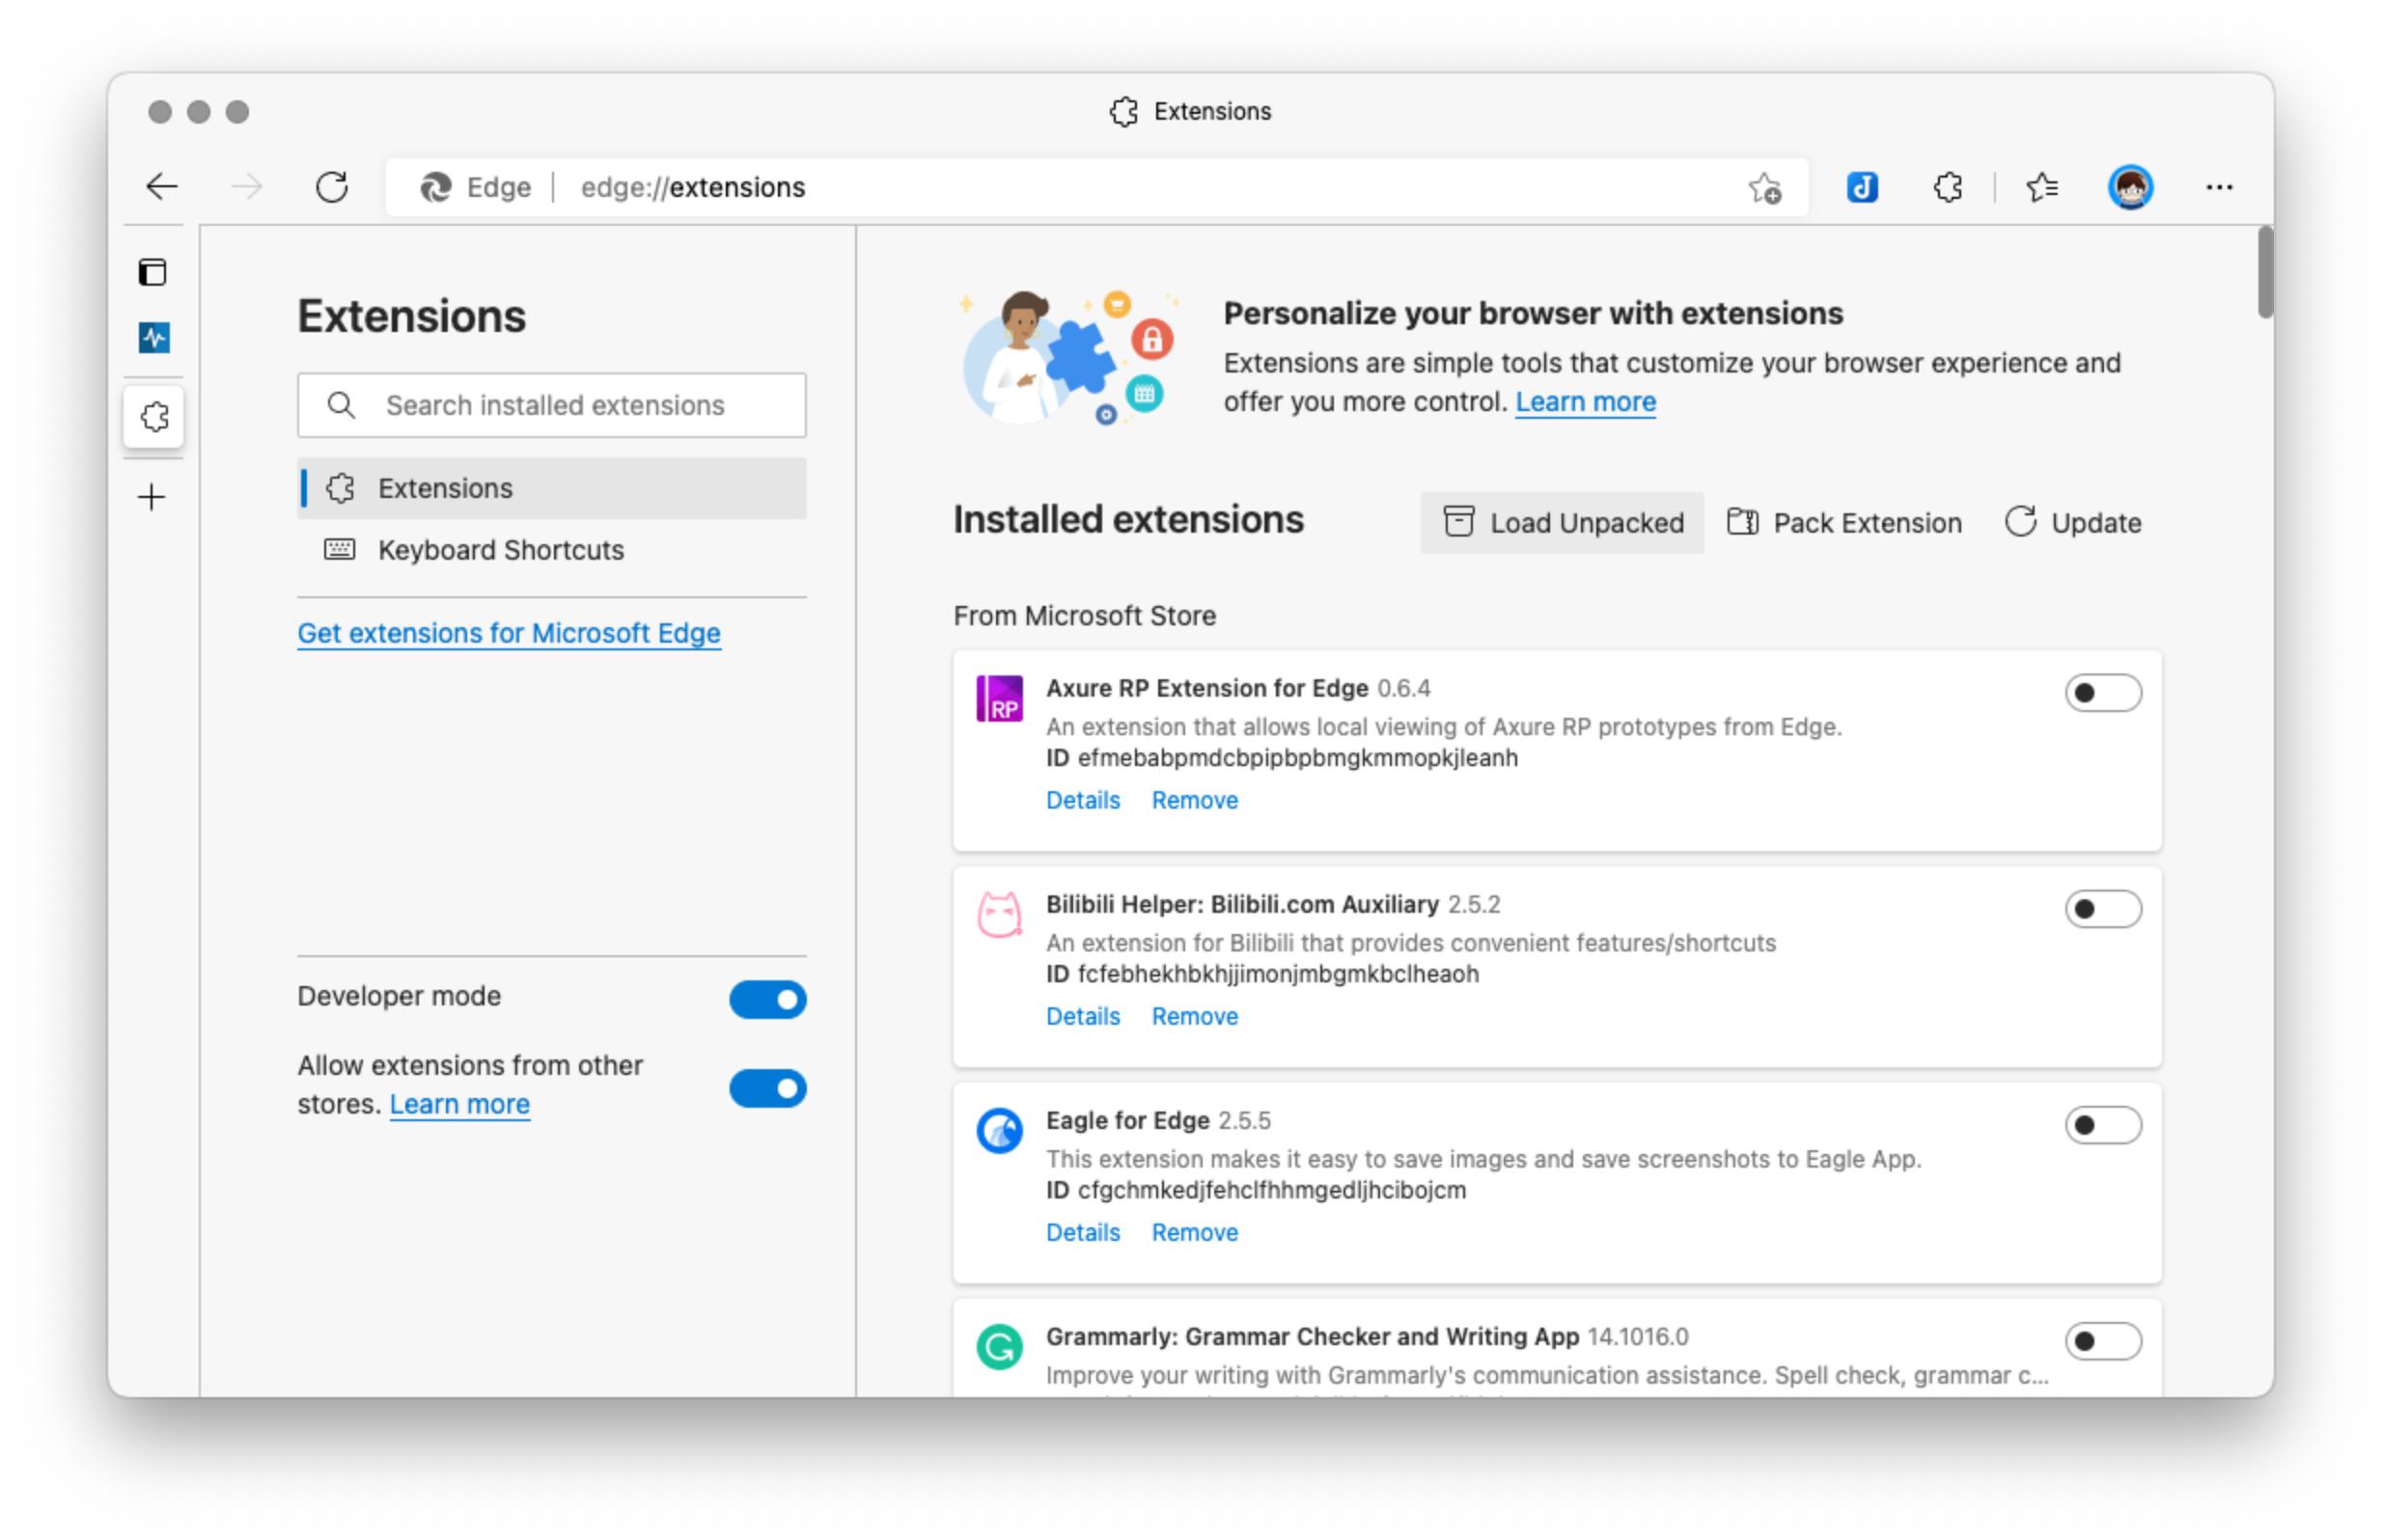The height and width of the screenshot is (1540, 2382).
Task: Add this page to favorites star icon
Action: (x=1764, y=188)
